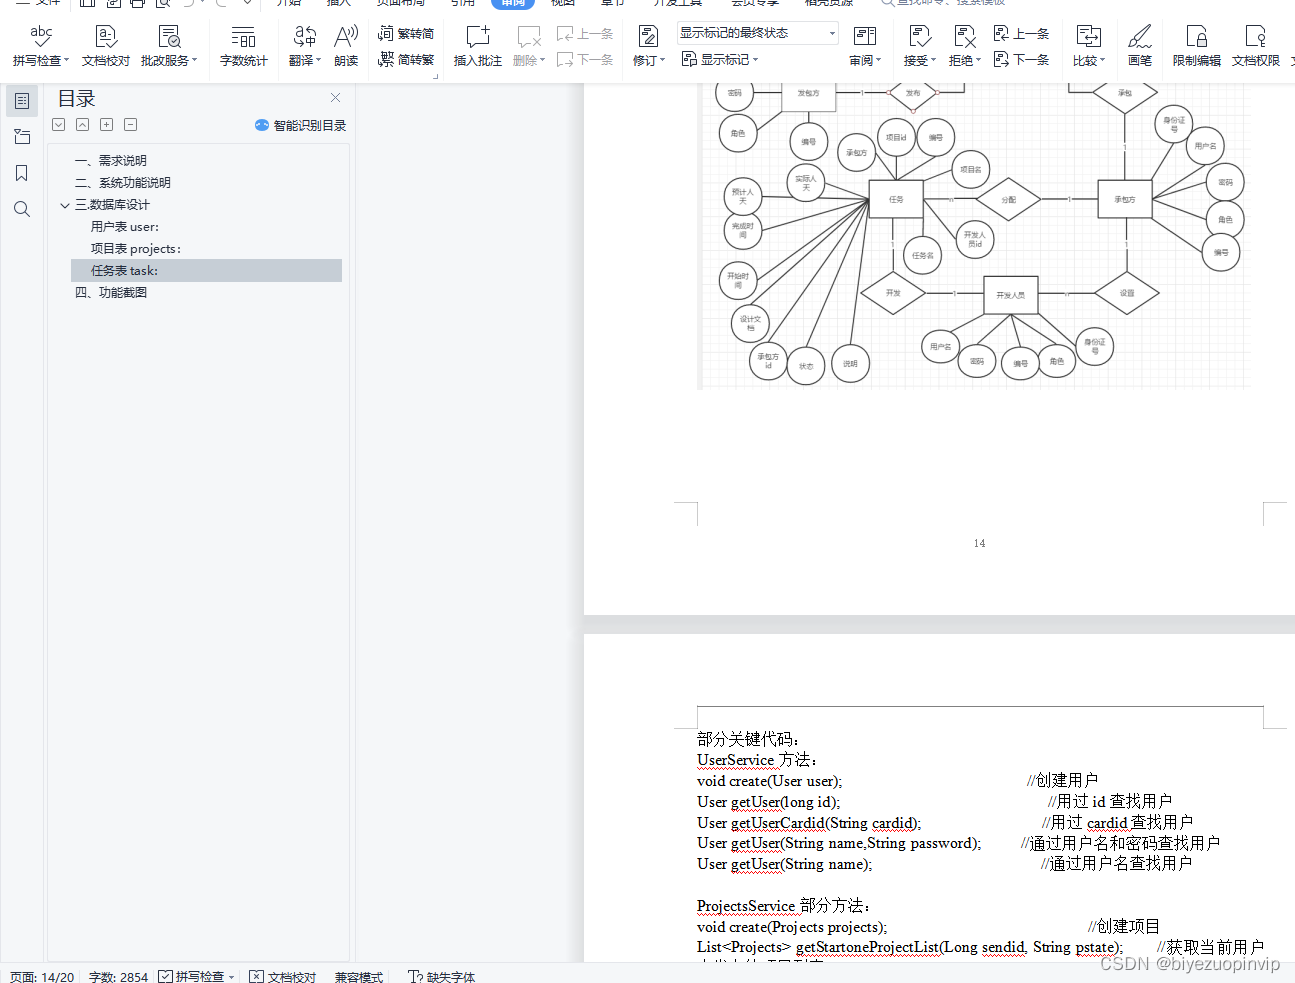Start 朗读 read aloud
Viewport: 1295px width, 983px height.
point(346,46)
